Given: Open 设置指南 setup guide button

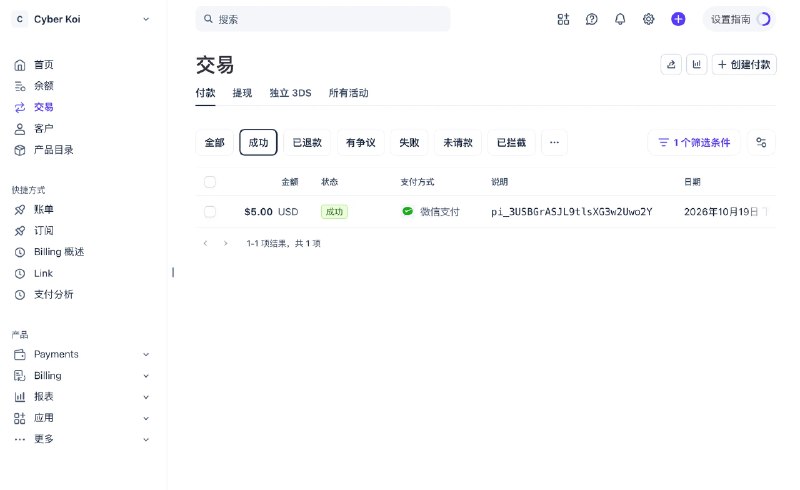Looking at the screenshot, I should pos(740,19).
